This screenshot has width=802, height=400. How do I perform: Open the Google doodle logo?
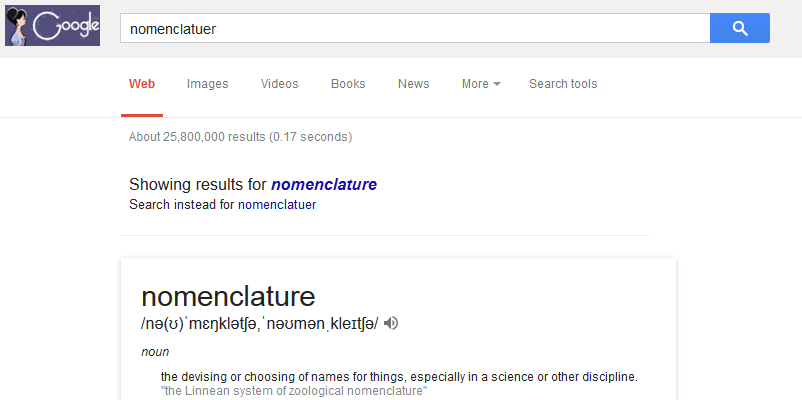click(53, 26)
